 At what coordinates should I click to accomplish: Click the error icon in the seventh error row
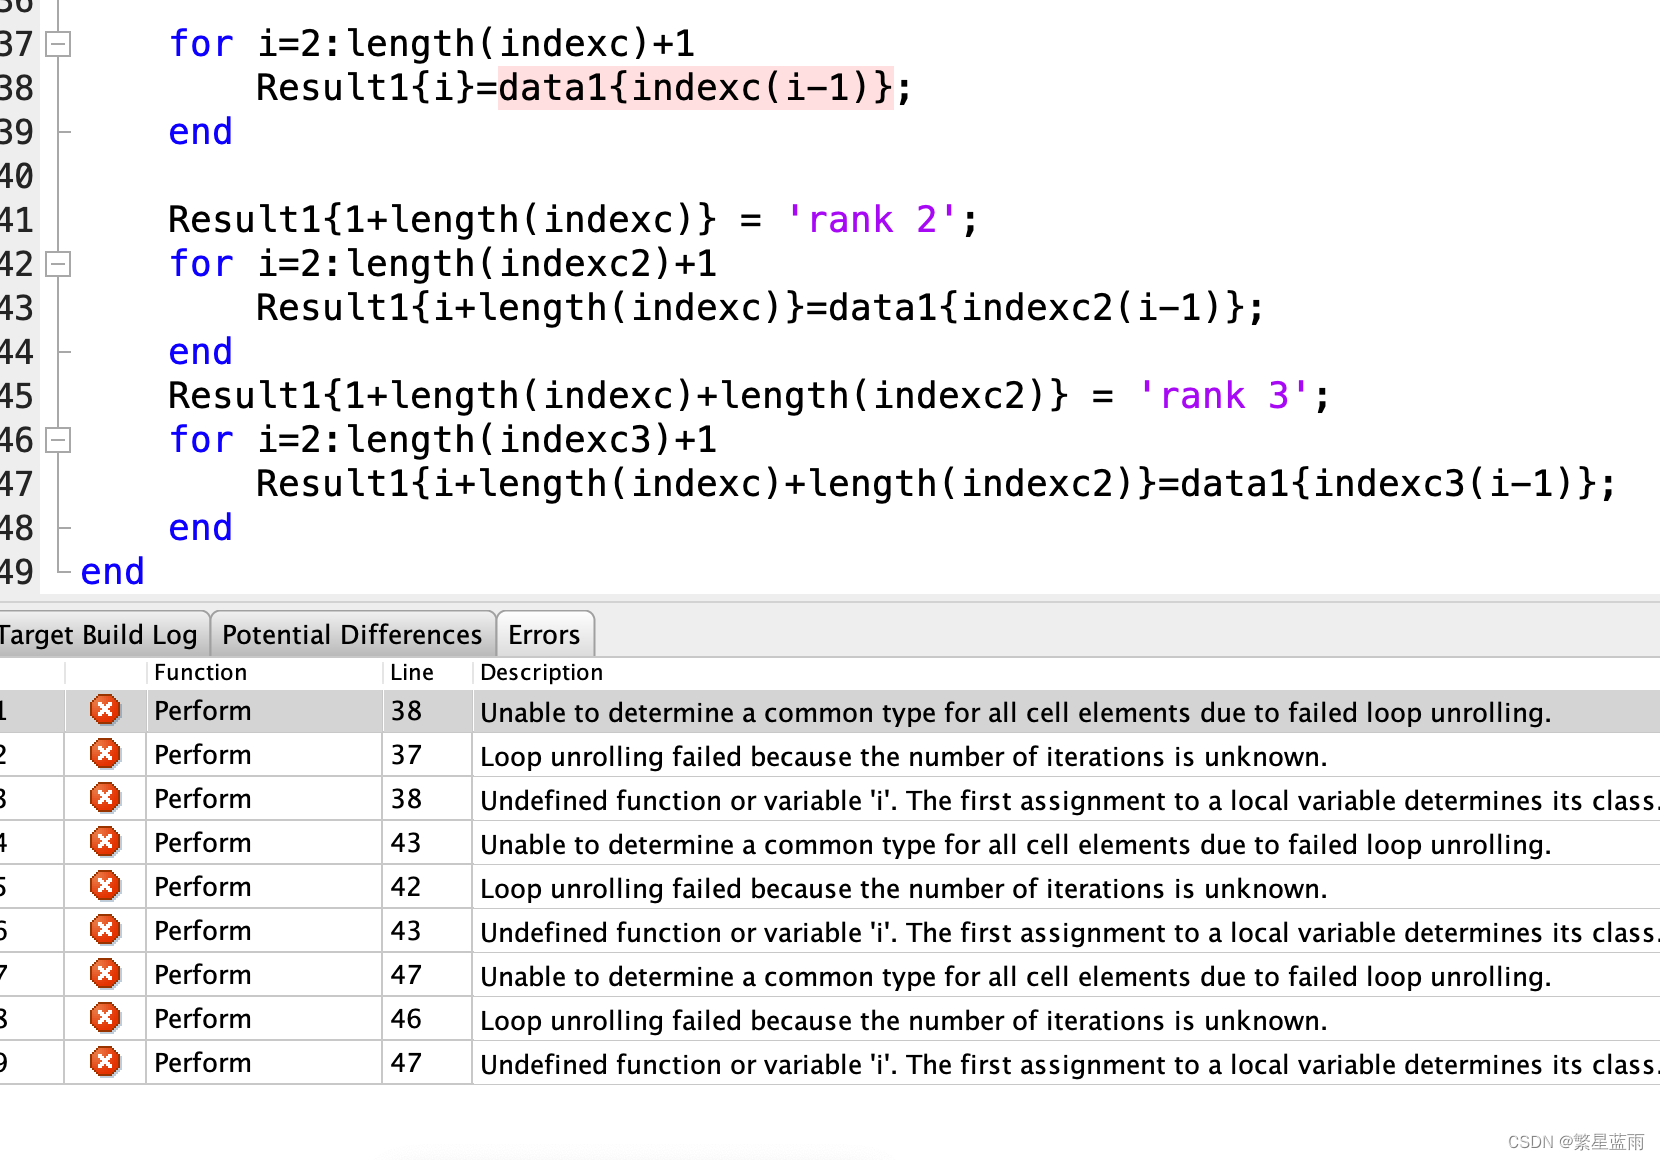(105, 974)
